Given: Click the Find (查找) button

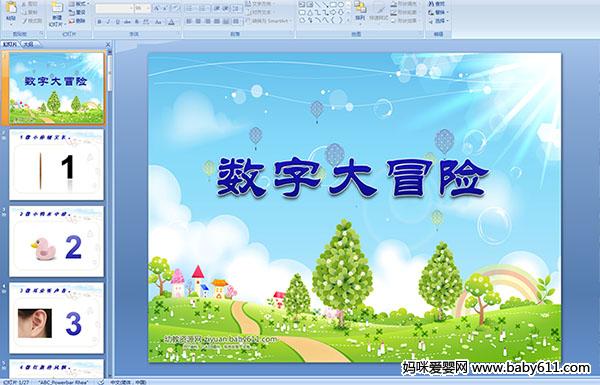Looking at the screenshot, I should click(437, 4).
